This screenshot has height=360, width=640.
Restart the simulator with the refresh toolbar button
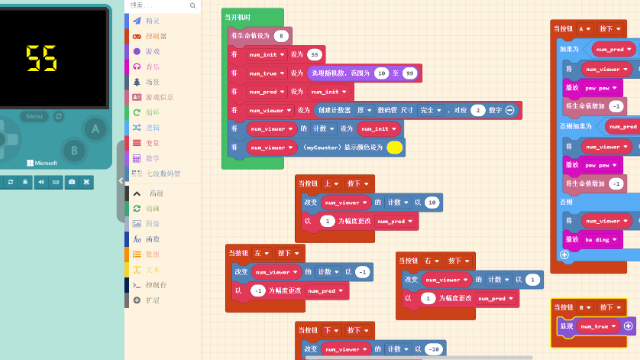point(11,182)
